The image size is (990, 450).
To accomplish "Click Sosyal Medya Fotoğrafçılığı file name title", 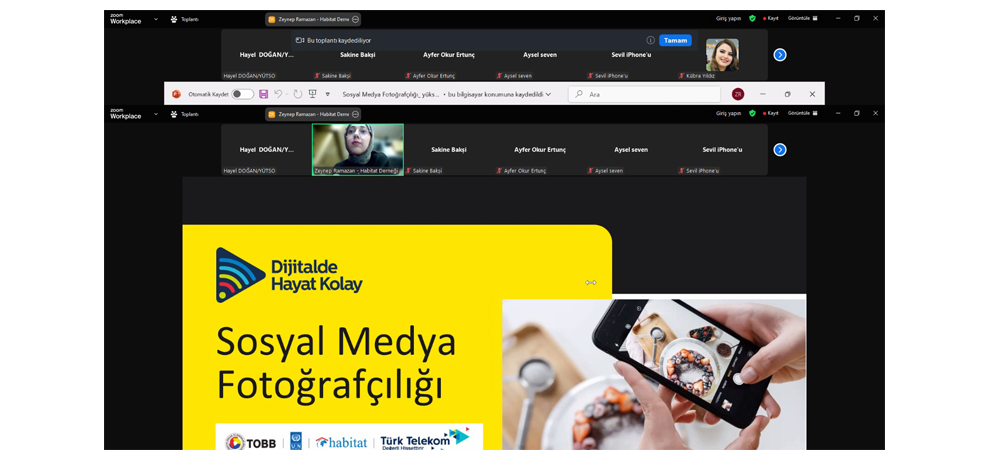I will [391, 94].
